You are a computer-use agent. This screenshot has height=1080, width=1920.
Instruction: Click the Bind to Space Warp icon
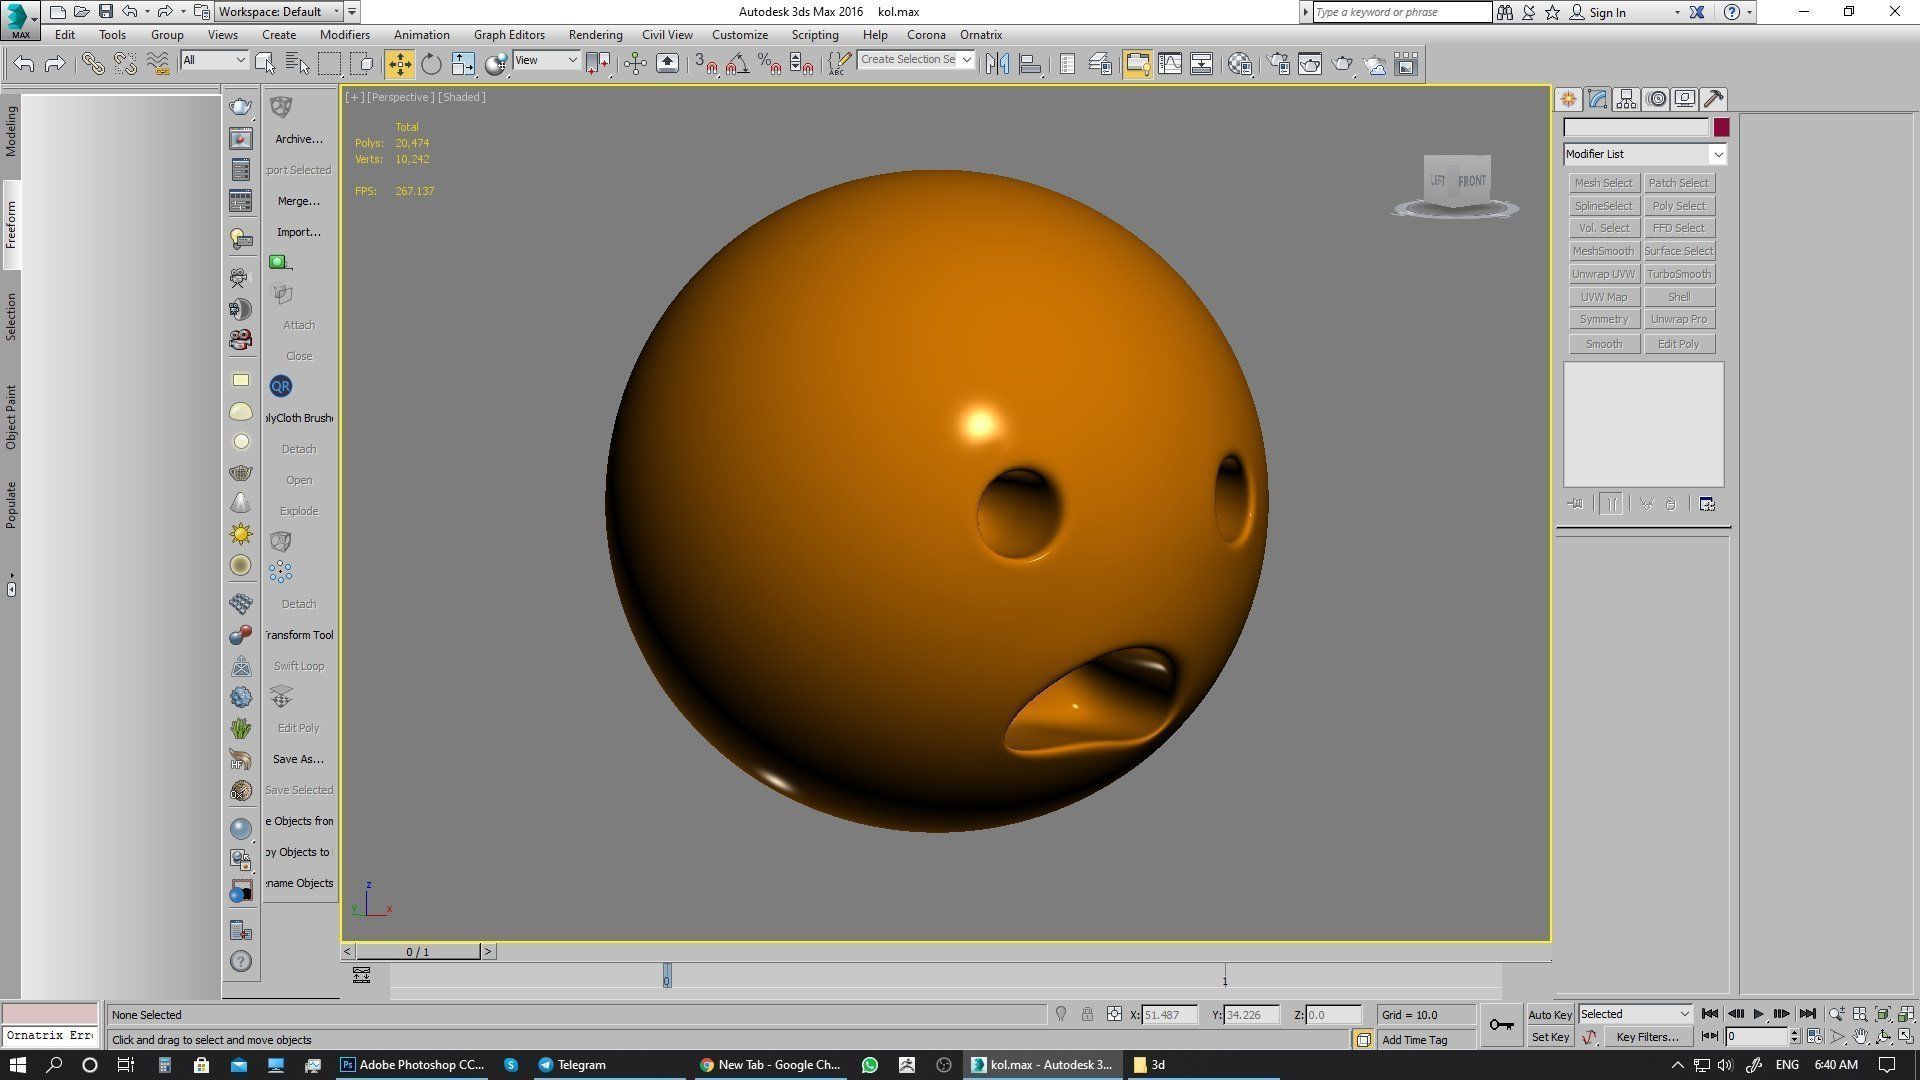pyautogui.click(x=158, y=64)
